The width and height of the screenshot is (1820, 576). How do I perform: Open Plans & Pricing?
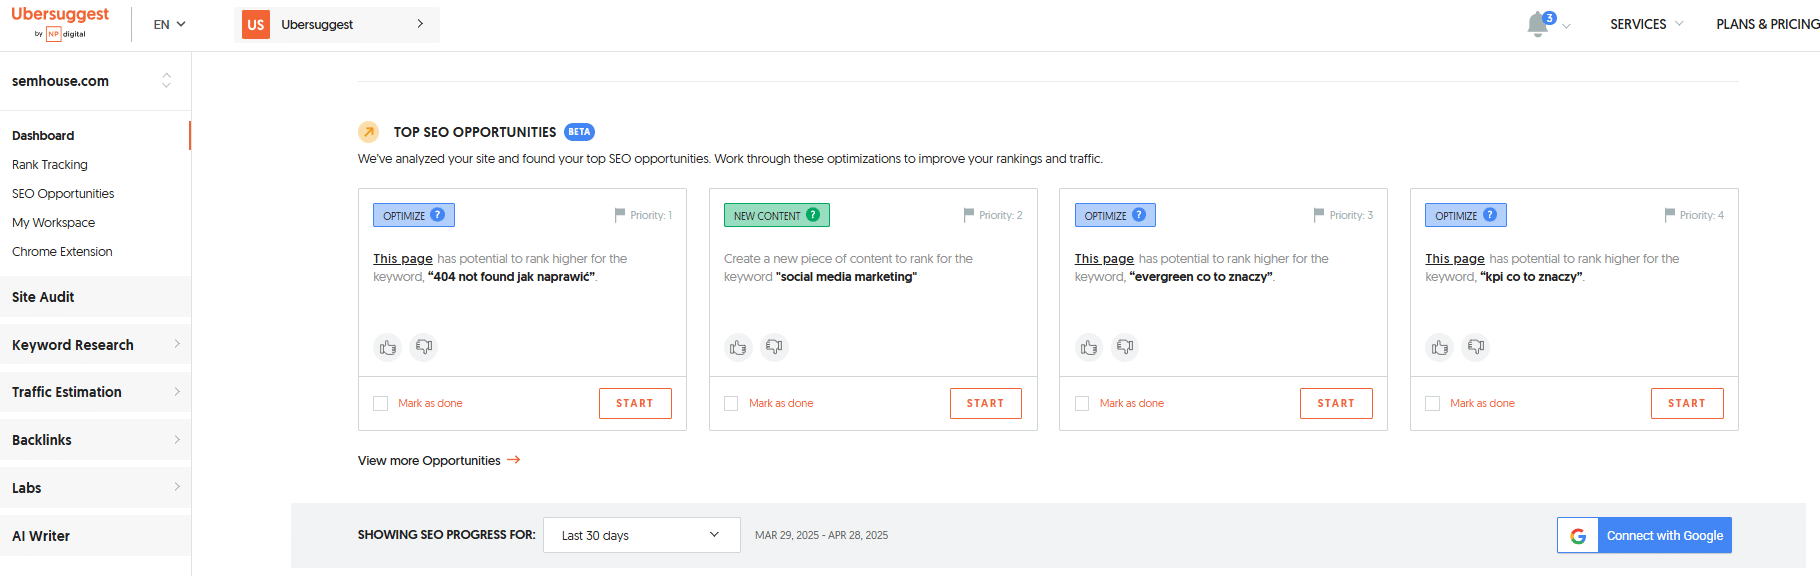(1767, 24)
